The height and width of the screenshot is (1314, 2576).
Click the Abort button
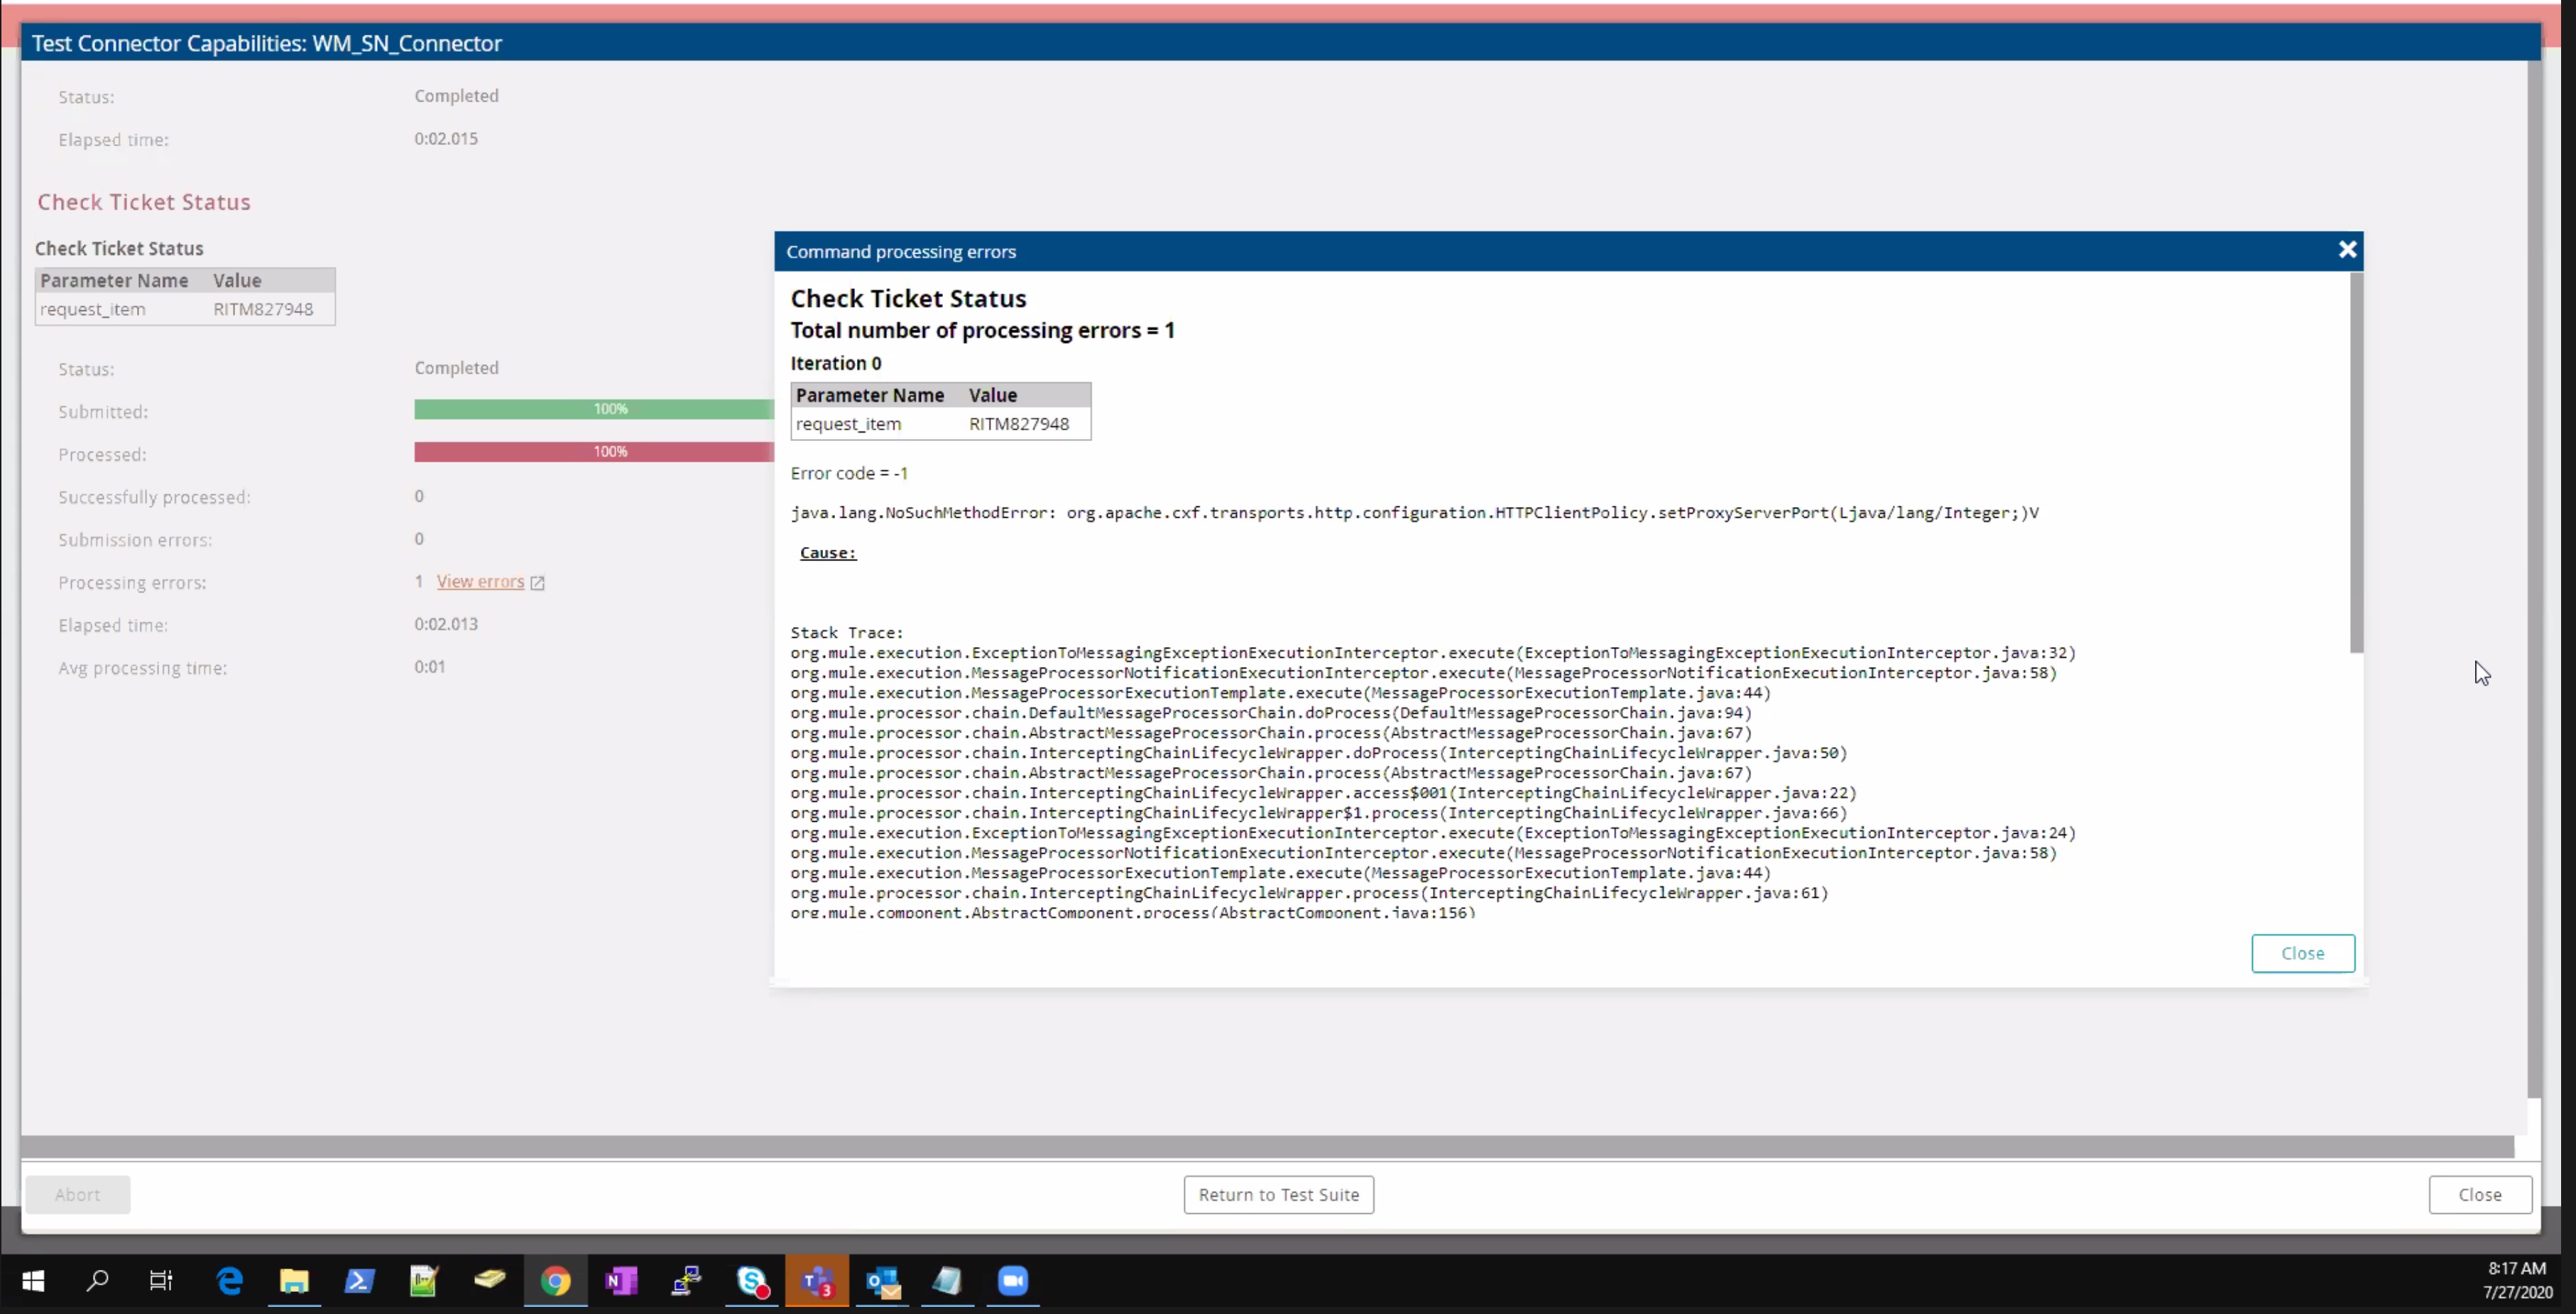tap(78, 1194)
